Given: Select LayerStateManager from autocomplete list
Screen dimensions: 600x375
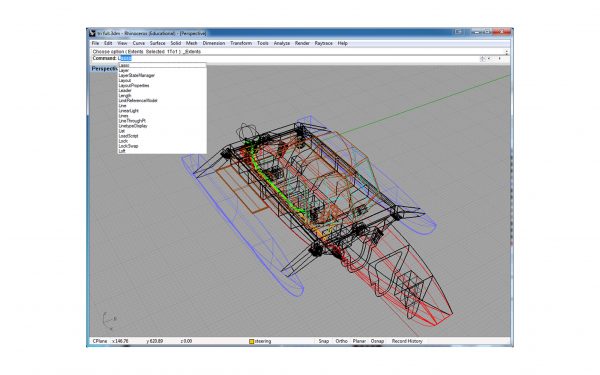Looking at the screenshot, I should tap(137, 75).
